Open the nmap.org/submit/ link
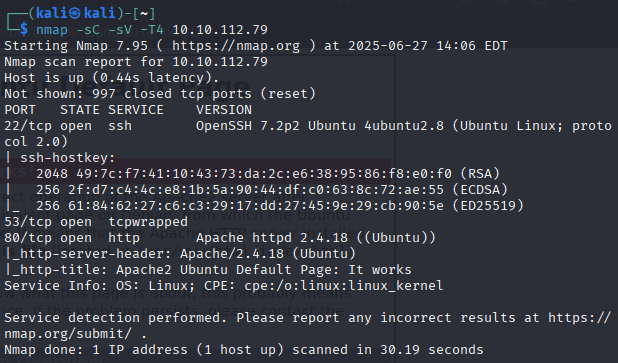618x363 pixels. coord(68,334)
